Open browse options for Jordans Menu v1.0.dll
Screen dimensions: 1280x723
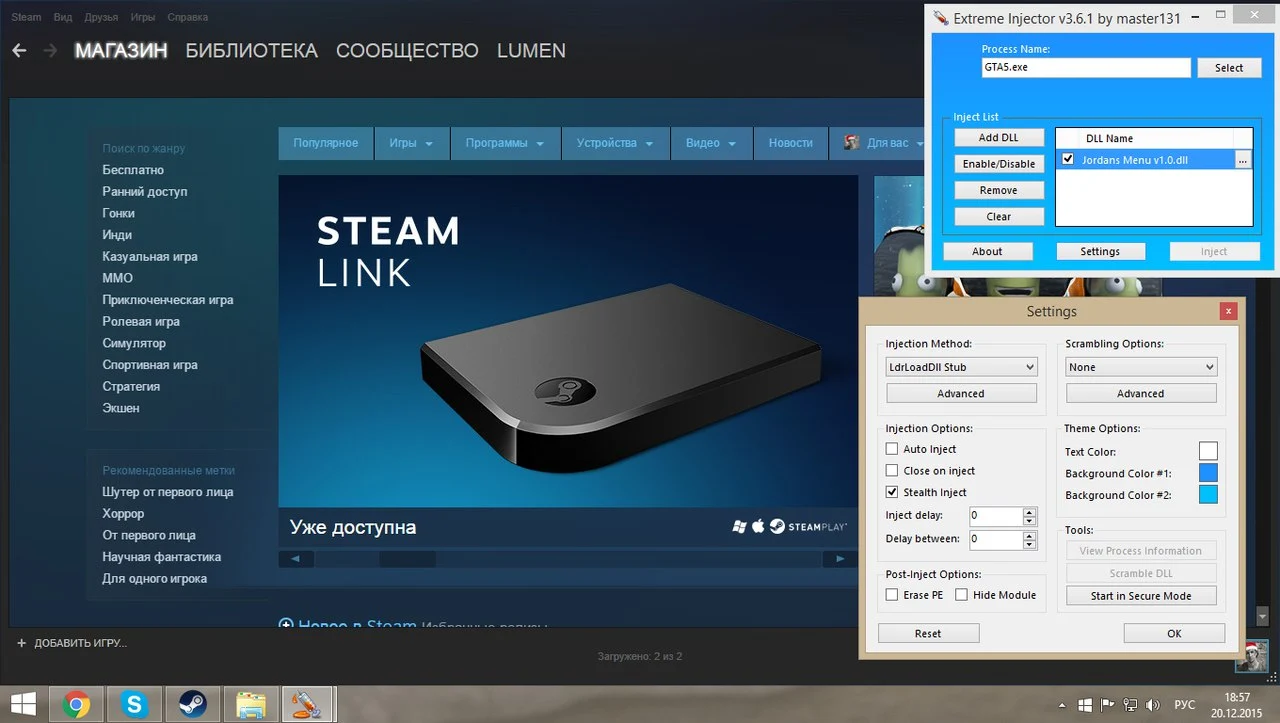click(1242, 159)
